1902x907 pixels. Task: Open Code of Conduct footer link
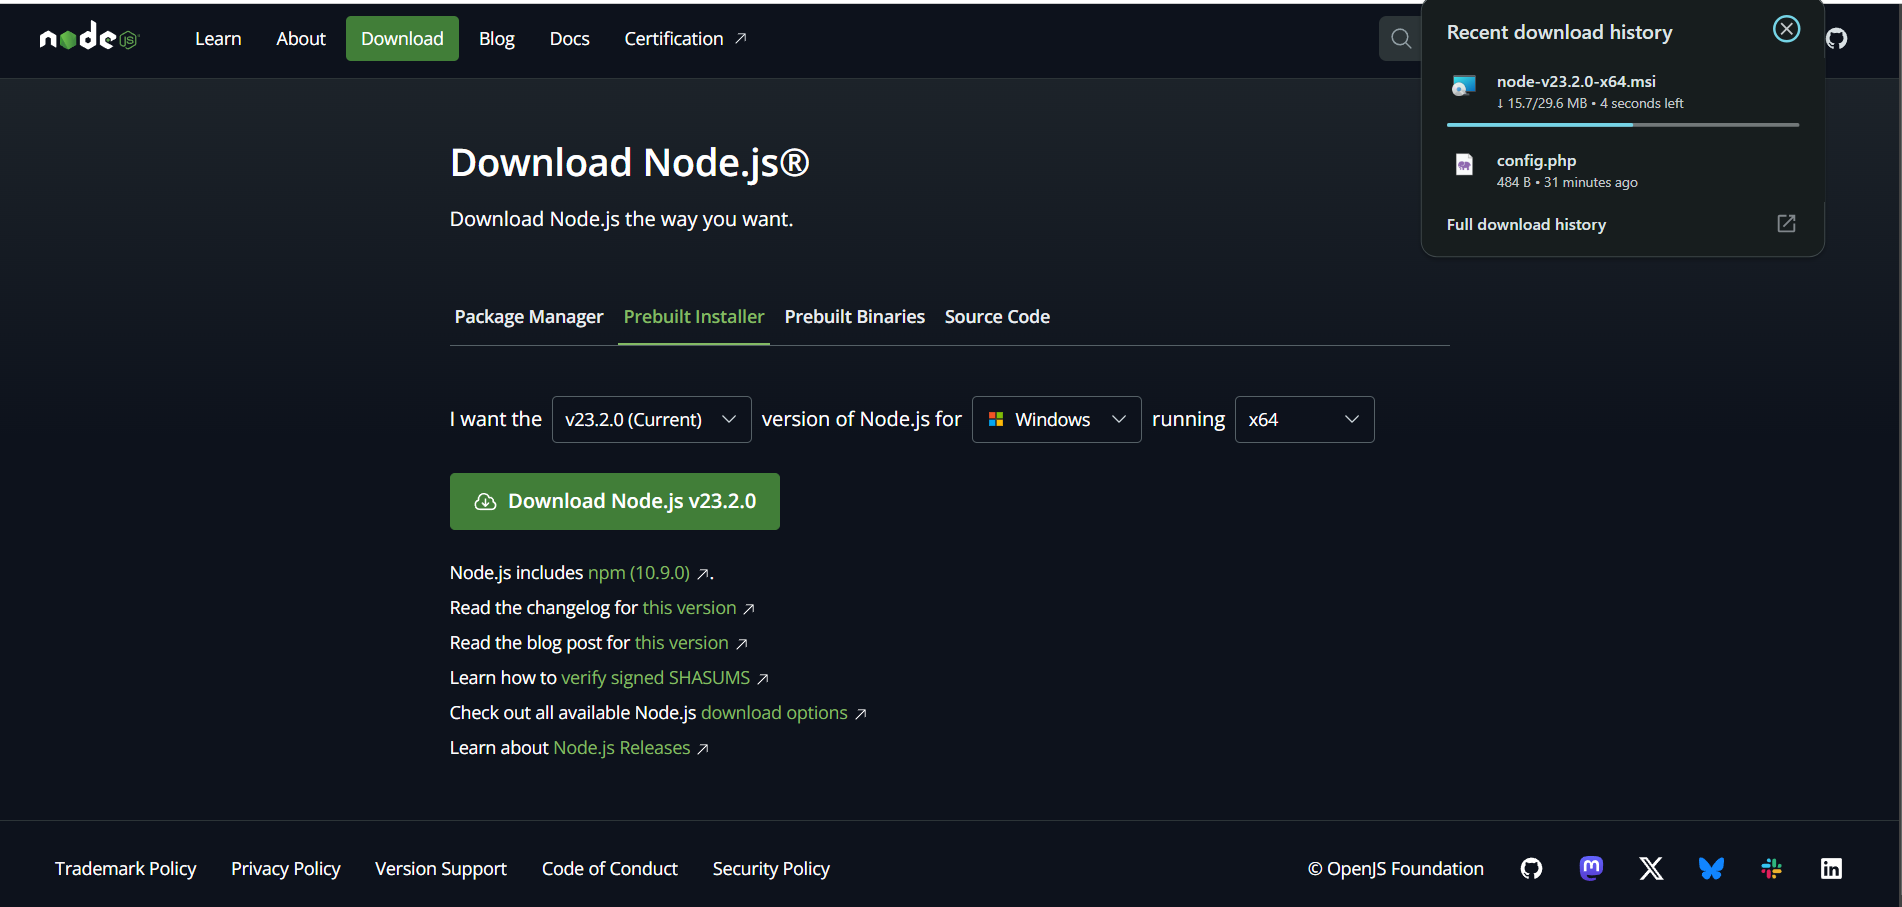(610, 869)
